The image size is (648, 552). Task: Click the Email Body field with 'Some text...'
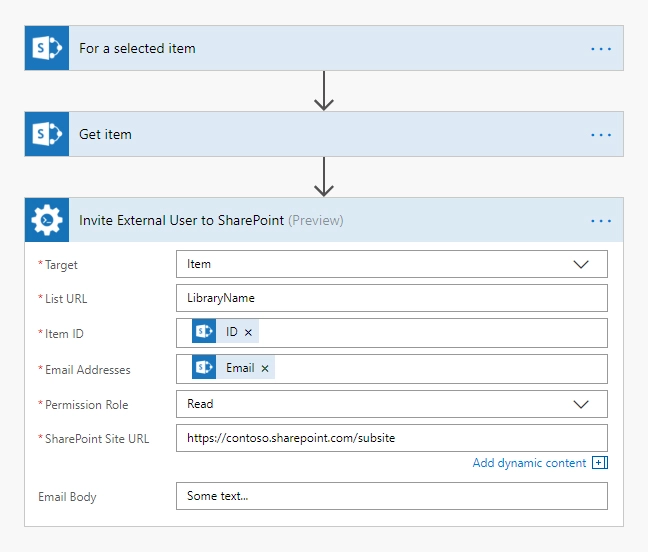click(392, 496)
